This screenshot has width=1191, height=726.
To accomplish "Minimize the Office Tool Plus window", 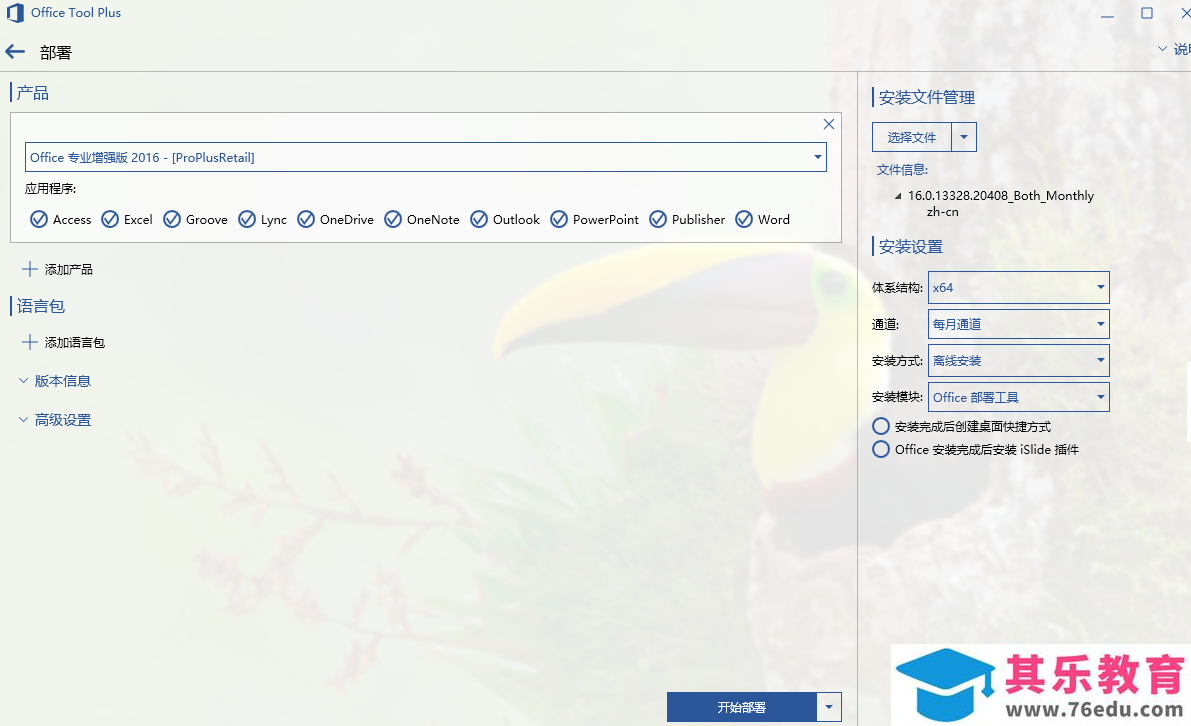I will coord(1107,14).
